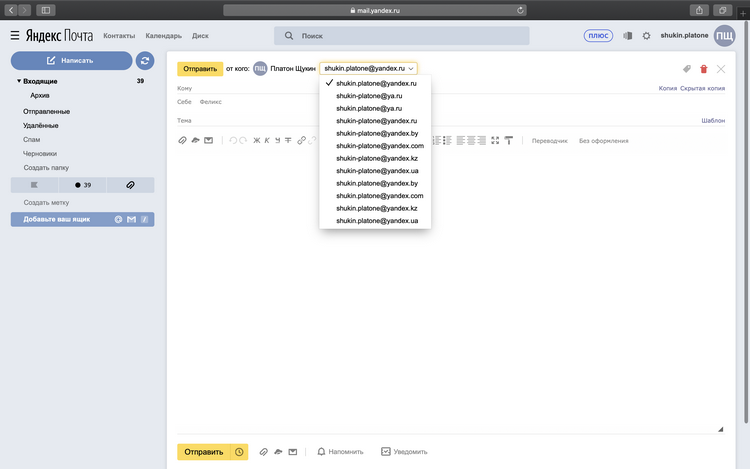Open mail settings gear icon
750x469 pixels.
pos(646,36)
